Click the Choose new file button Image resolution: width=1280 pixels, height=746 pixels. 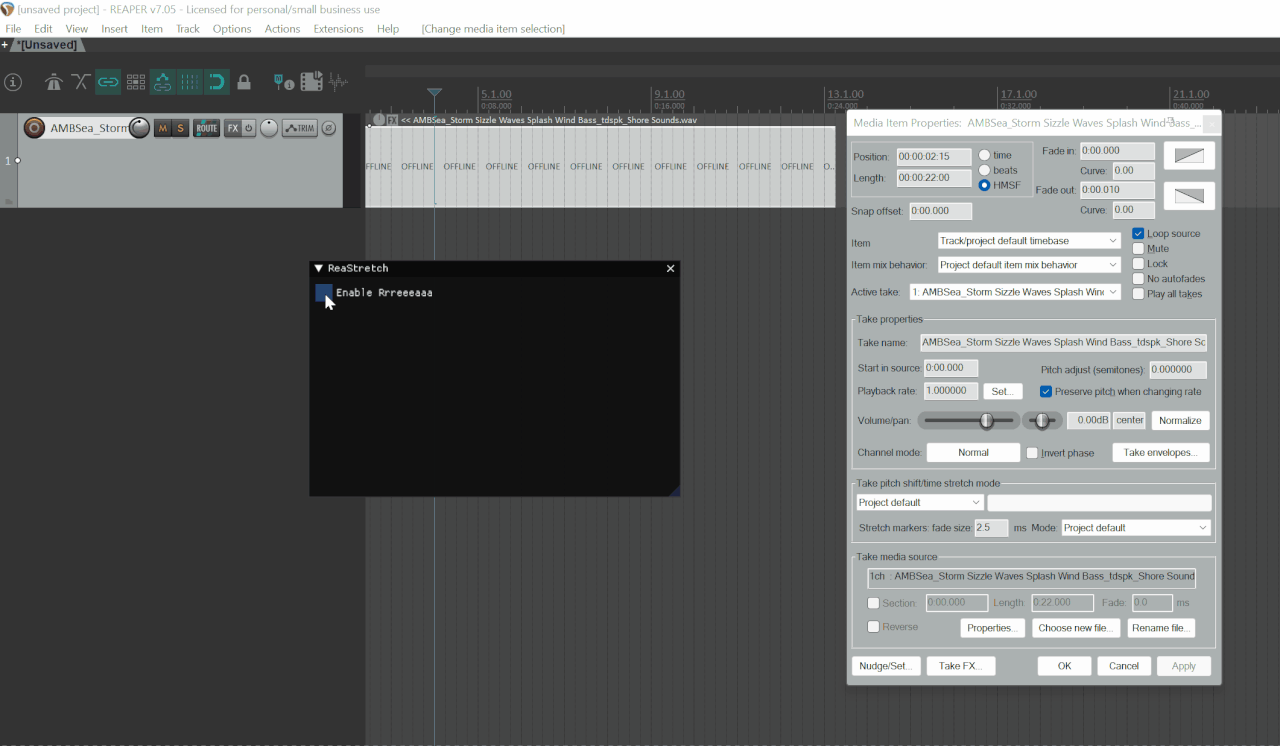(x=1075, y=628)
